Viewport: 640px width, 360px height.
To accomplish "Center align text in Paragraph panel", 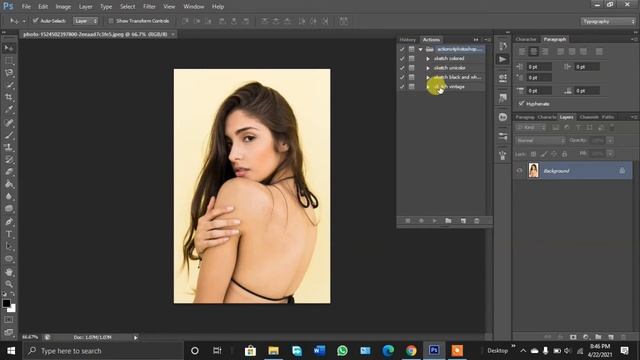I will pyautogui.click(x=533, y=51).
